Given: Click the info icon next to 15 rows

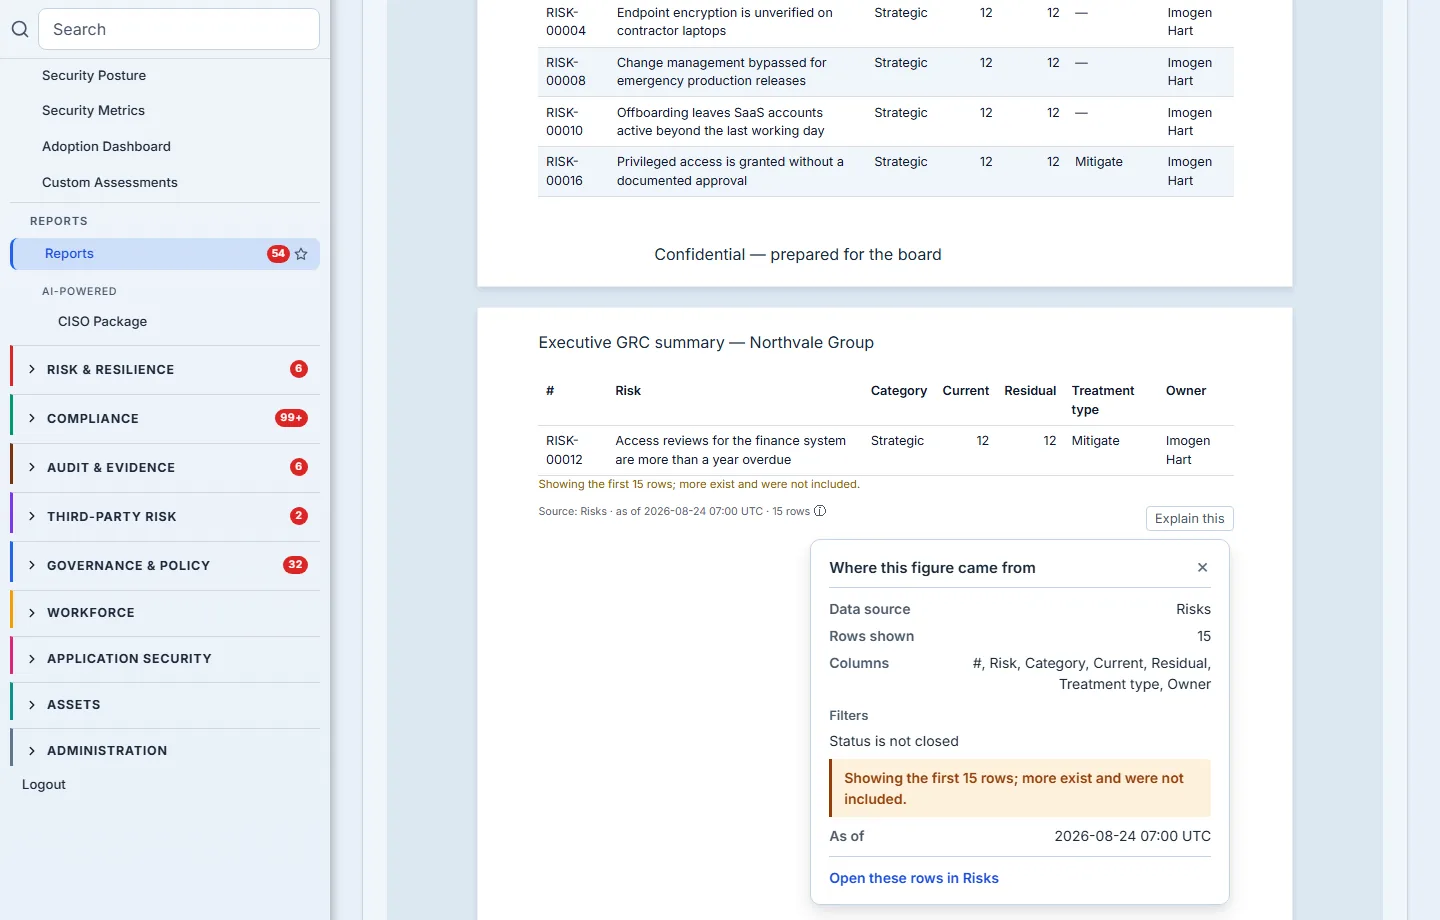Looking at the screenshot, I should pyautogui.click(x=820, y=511).
